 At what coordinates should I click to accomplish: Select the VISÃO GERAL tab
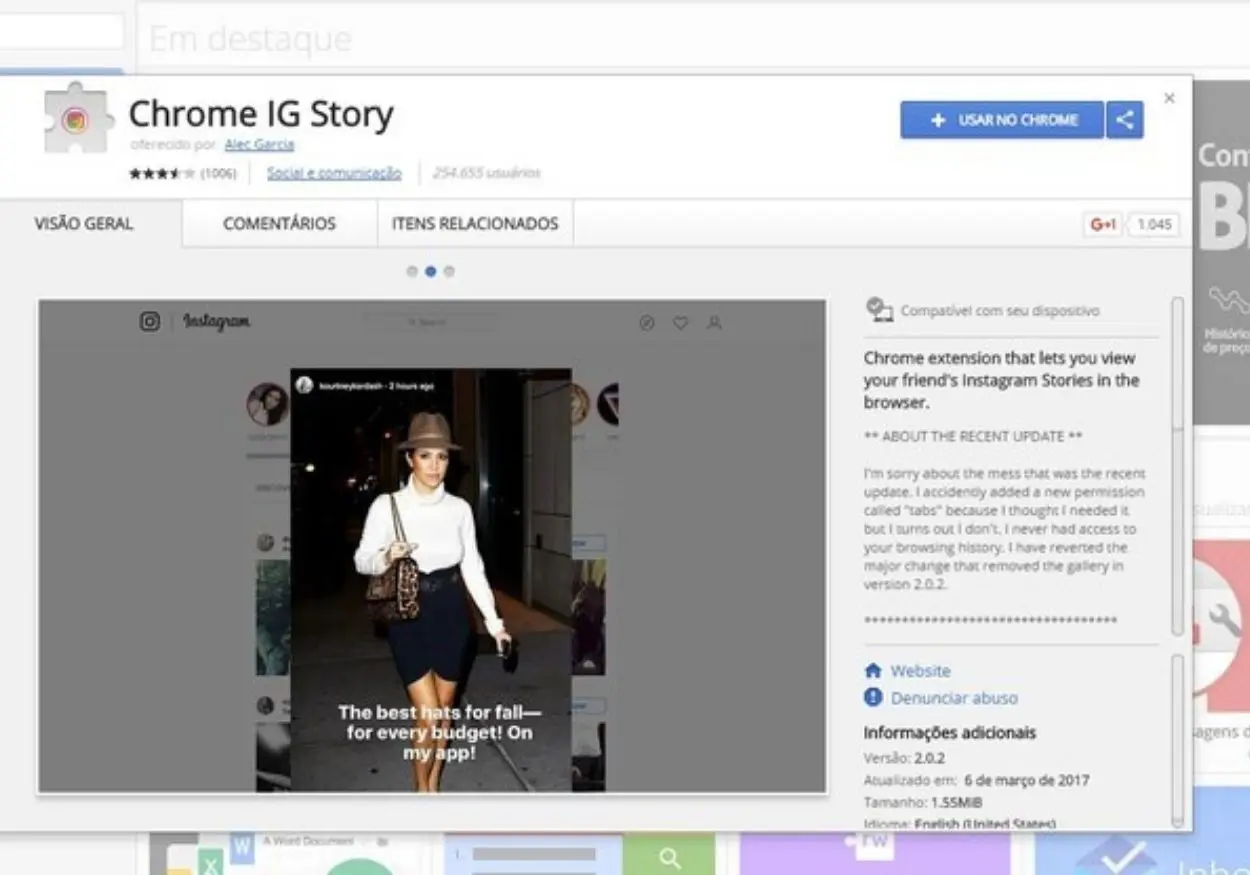coord(83,223)
